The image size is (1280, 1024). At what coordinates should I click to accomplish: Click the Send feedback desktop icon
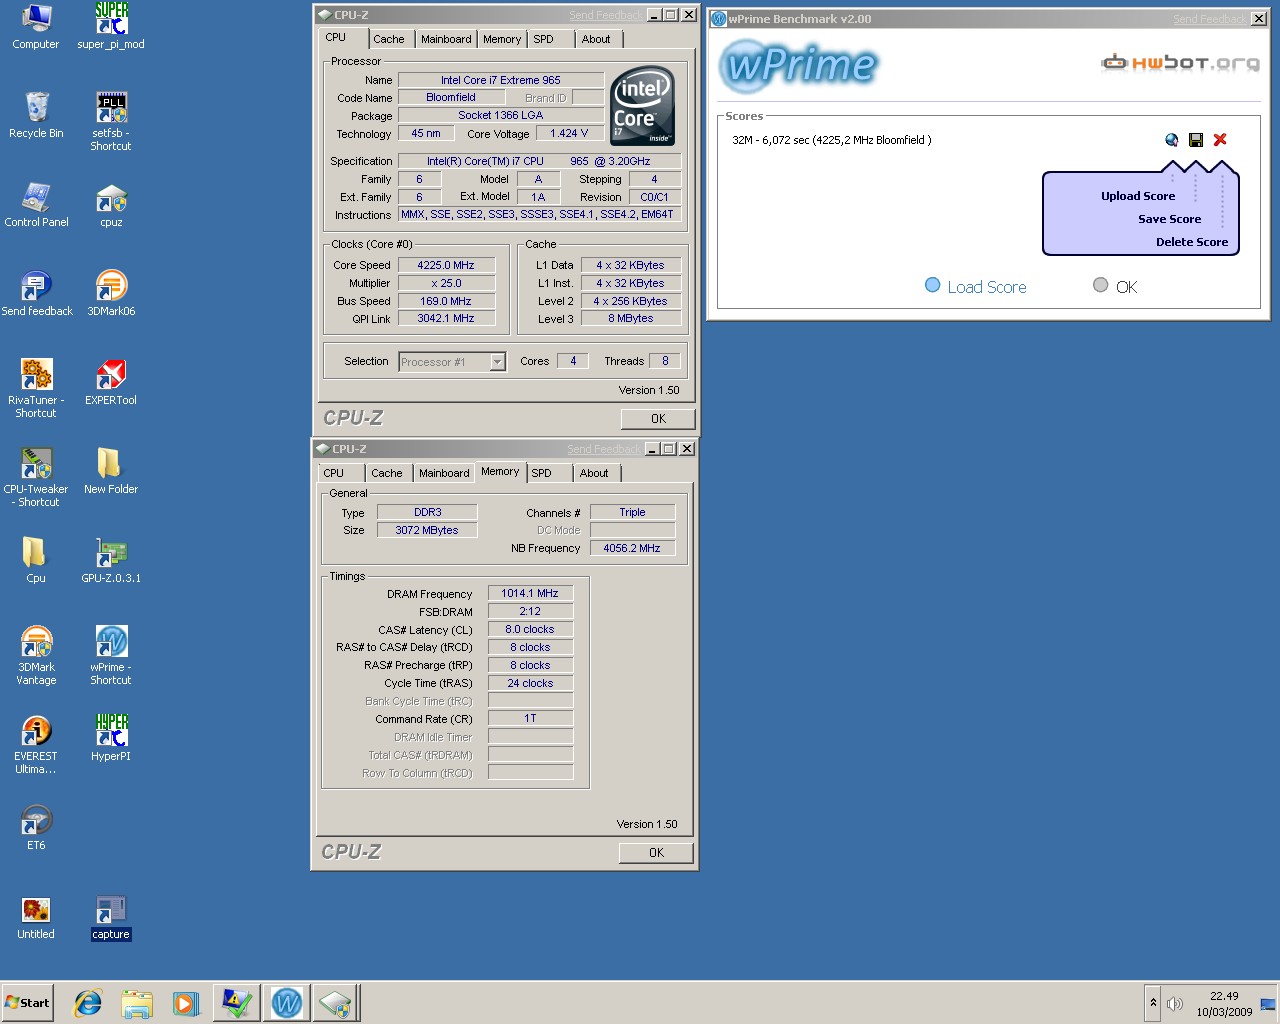[x=36, y=294]
